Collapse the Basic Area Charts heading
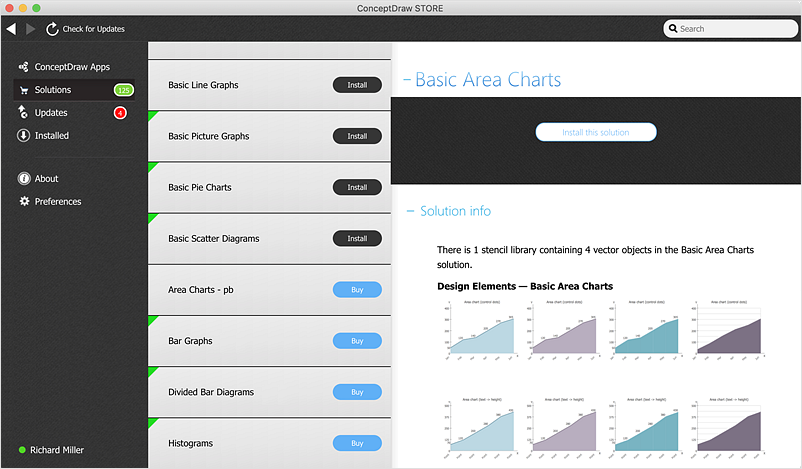Image resolution: width=802 pixels, height=469 pixels. coord(407,80)
